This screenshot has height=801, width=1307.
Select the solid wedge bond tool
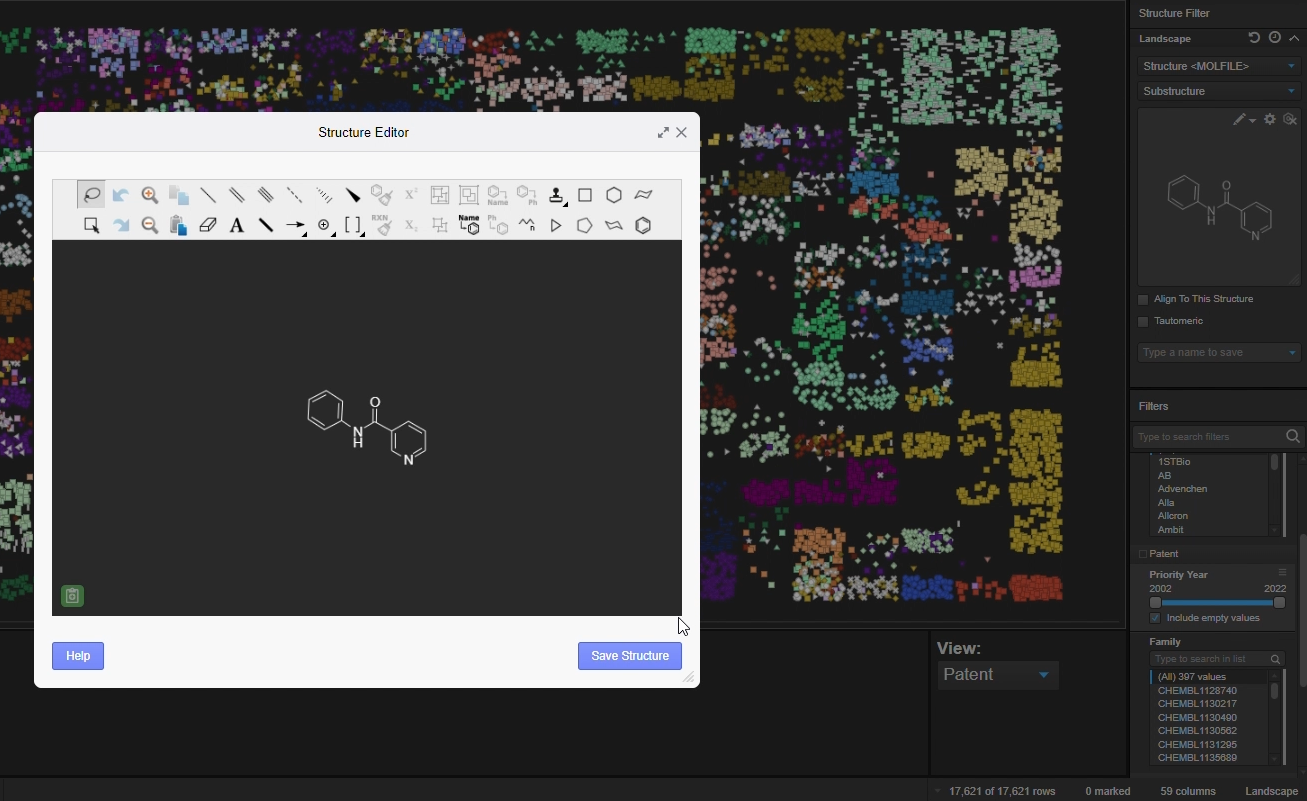[x=353, y=195]
